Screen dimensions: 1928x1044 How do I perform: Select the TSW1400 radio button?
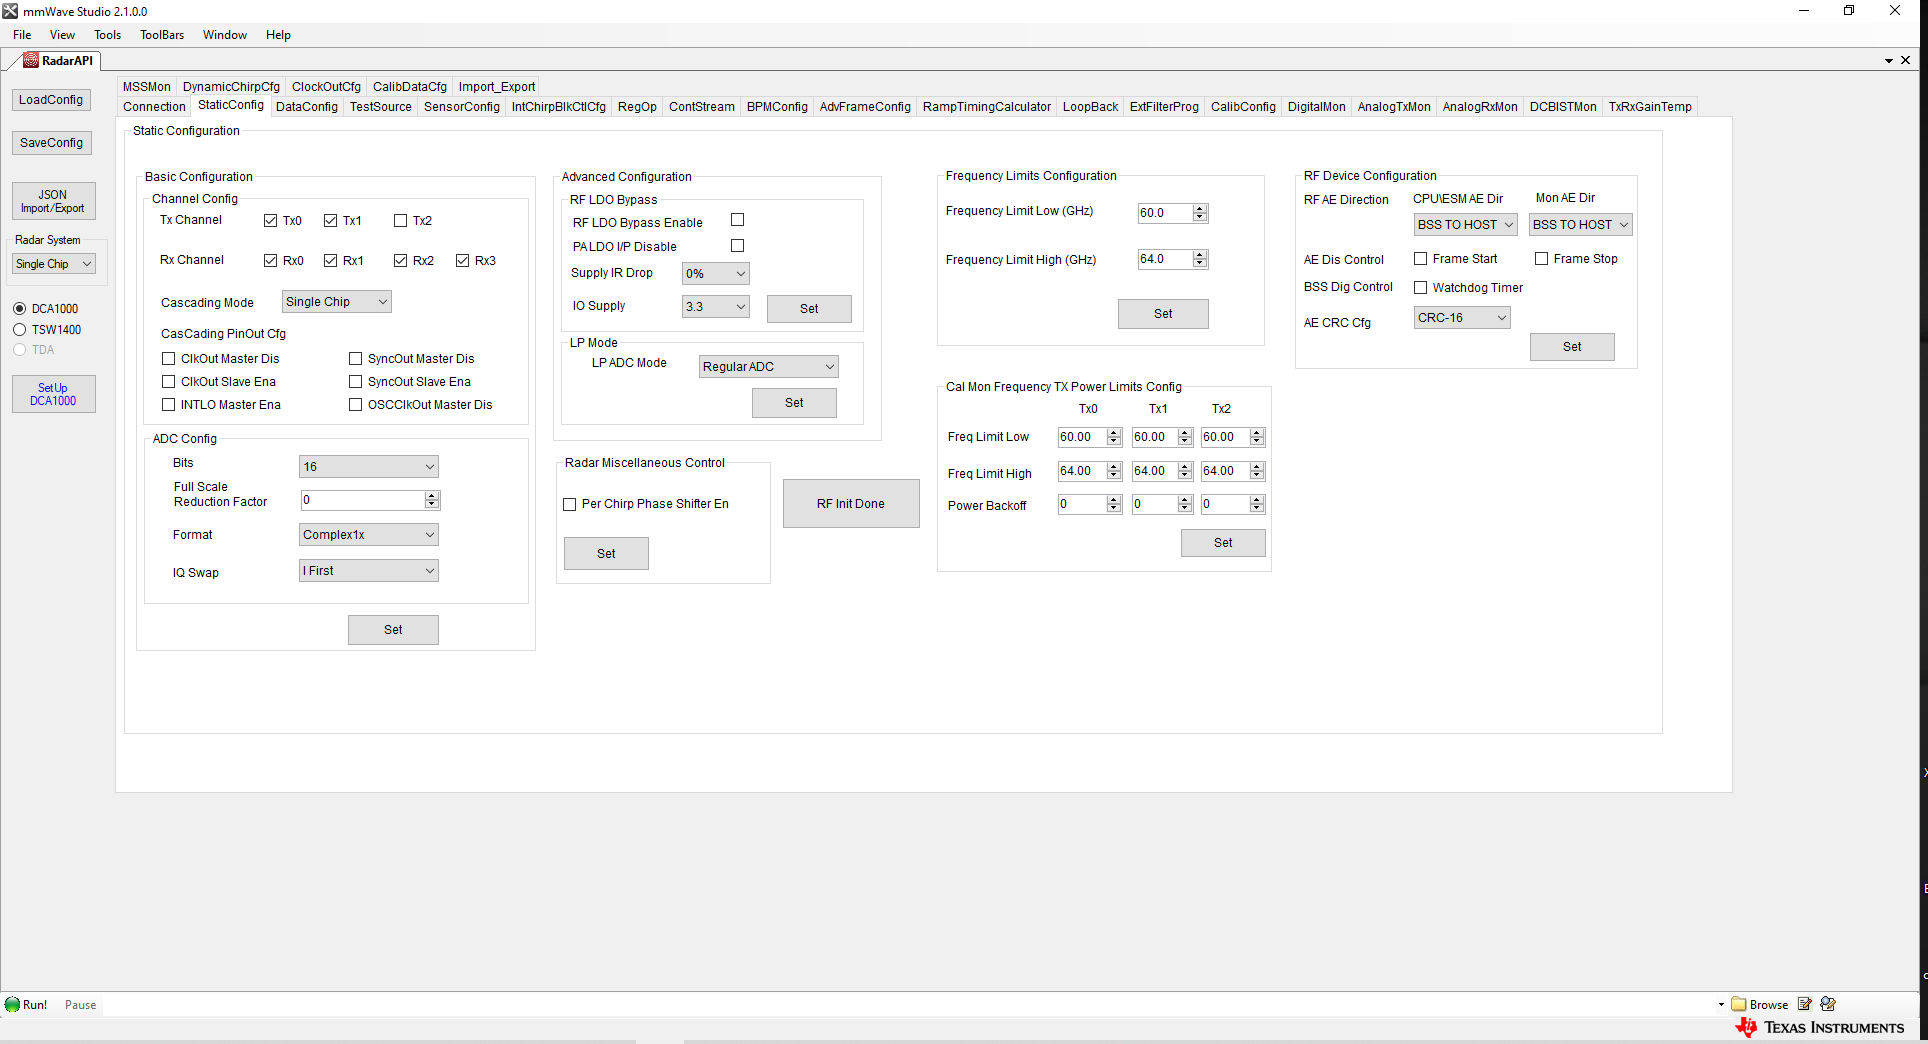click(x=19, y=330)
